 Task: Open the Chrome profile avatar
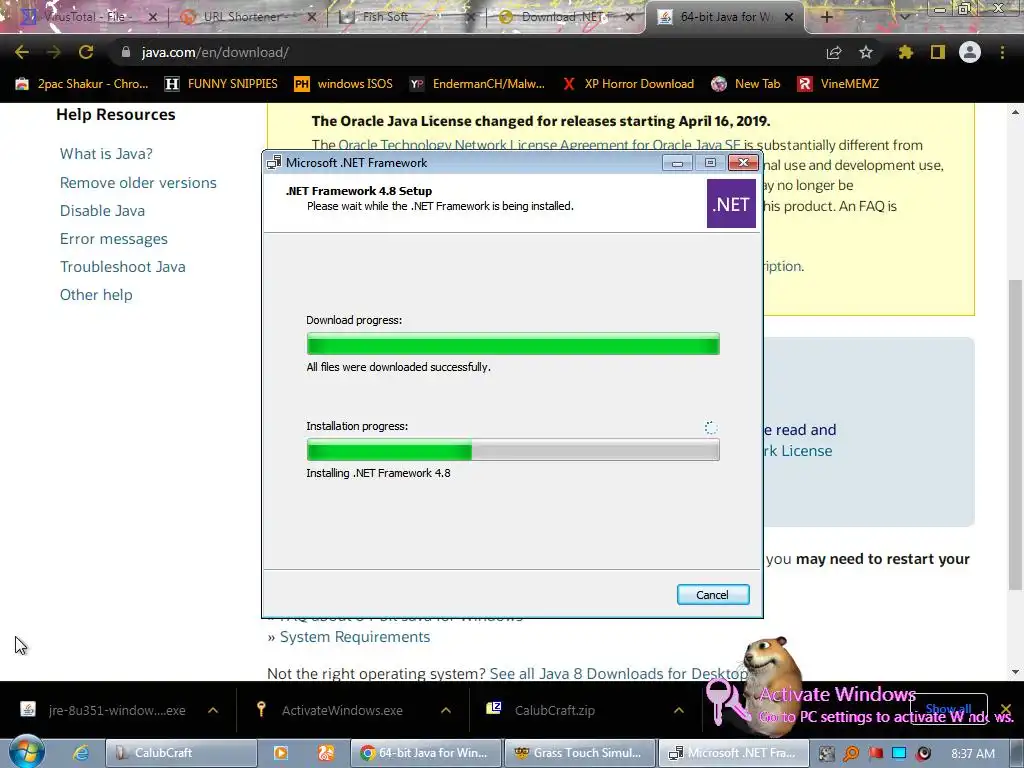pos(970,52)
